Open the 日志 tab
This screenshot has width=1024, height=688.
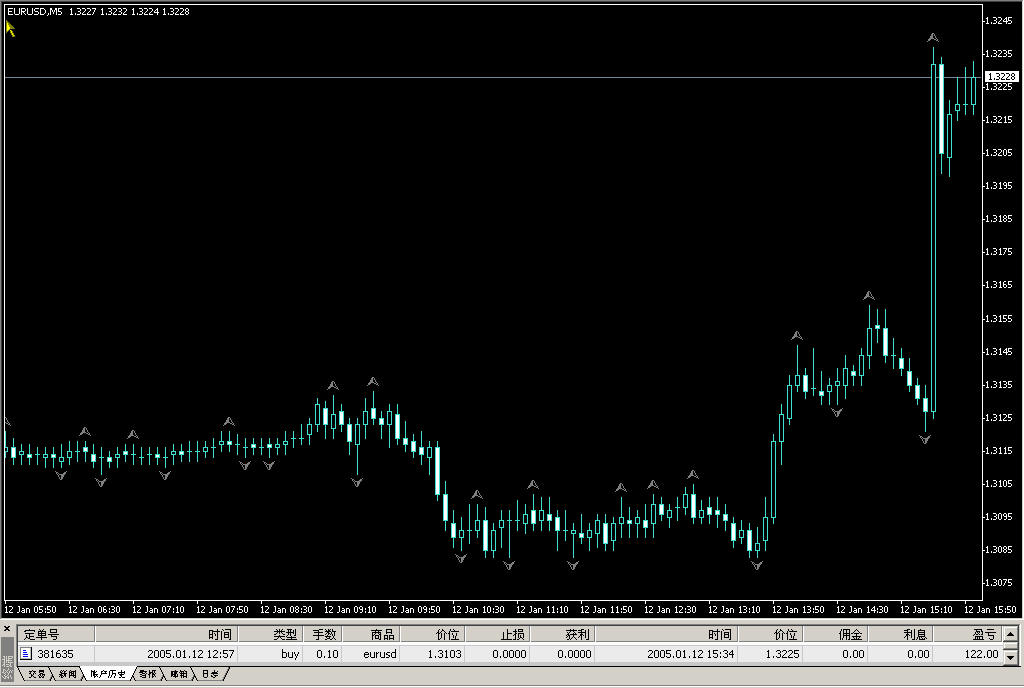tap(210, 674)
